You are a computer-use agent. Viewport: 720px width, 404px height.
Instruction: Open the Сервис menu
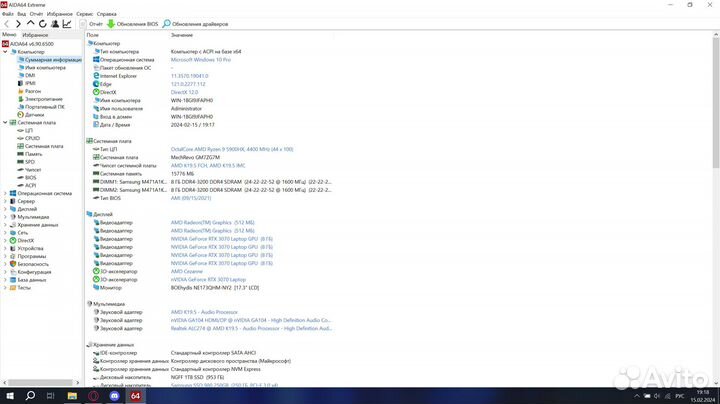point(84,14)
